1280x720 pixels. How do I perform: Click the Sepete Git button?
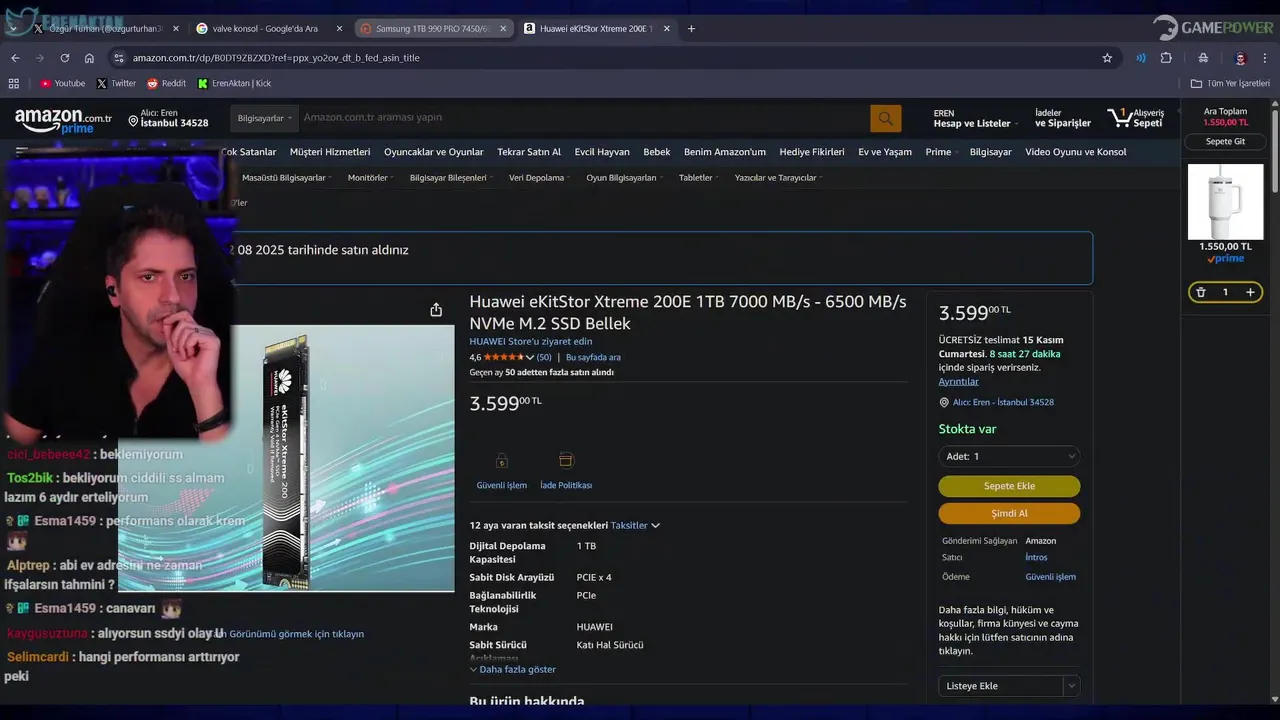click(1226, 142)
